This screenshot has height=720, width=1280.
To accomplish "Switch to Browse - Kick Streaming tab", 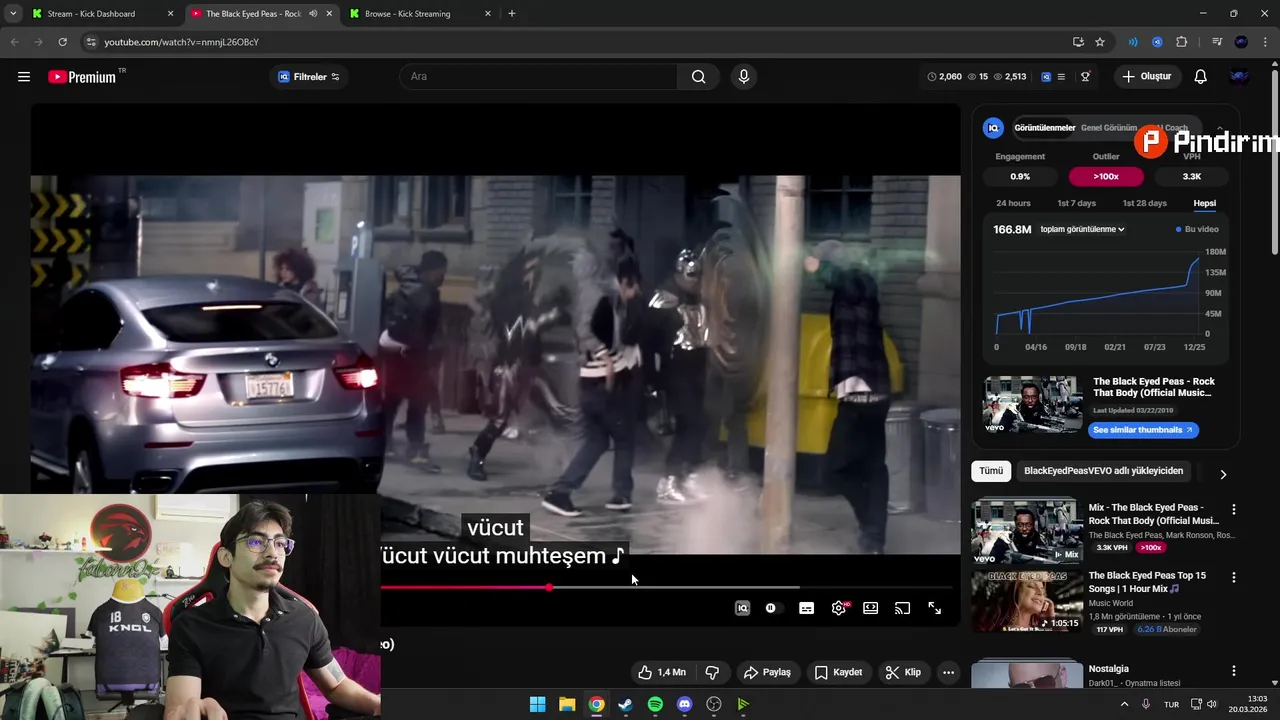I will tap(408, 14).
